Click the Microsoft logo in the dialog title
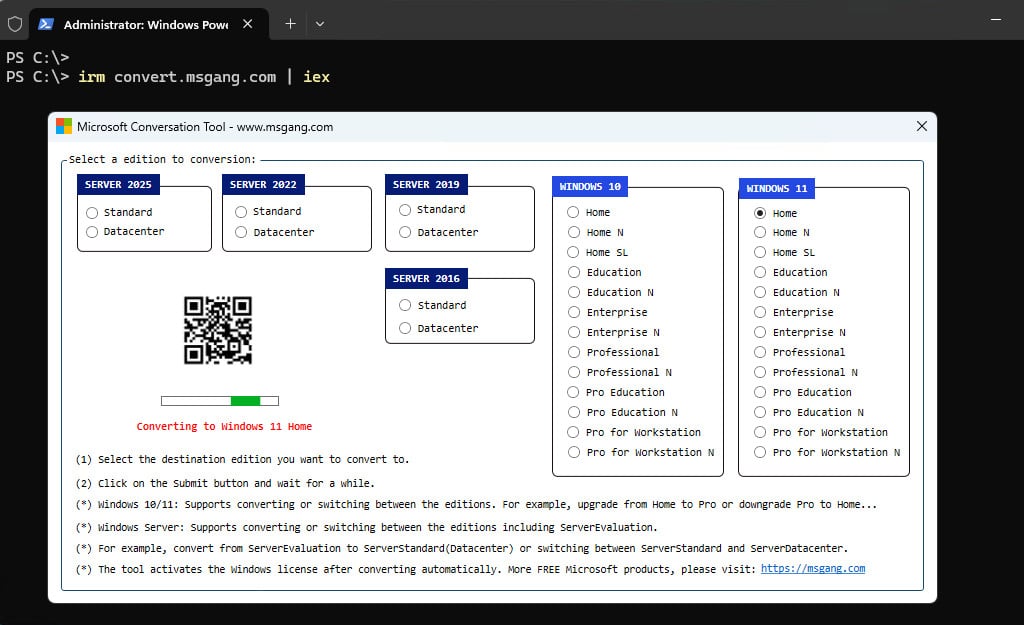The width and height of the screenshot is (1024, 625). click(x=64, y=126)
